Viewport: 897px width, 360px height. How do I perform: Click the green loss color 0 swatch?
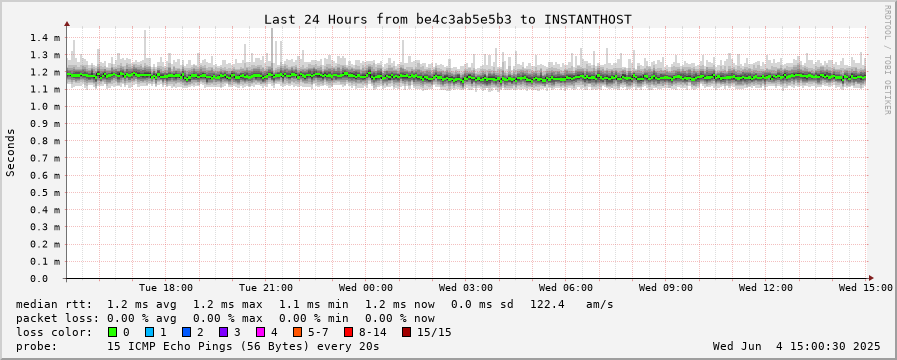113,332
